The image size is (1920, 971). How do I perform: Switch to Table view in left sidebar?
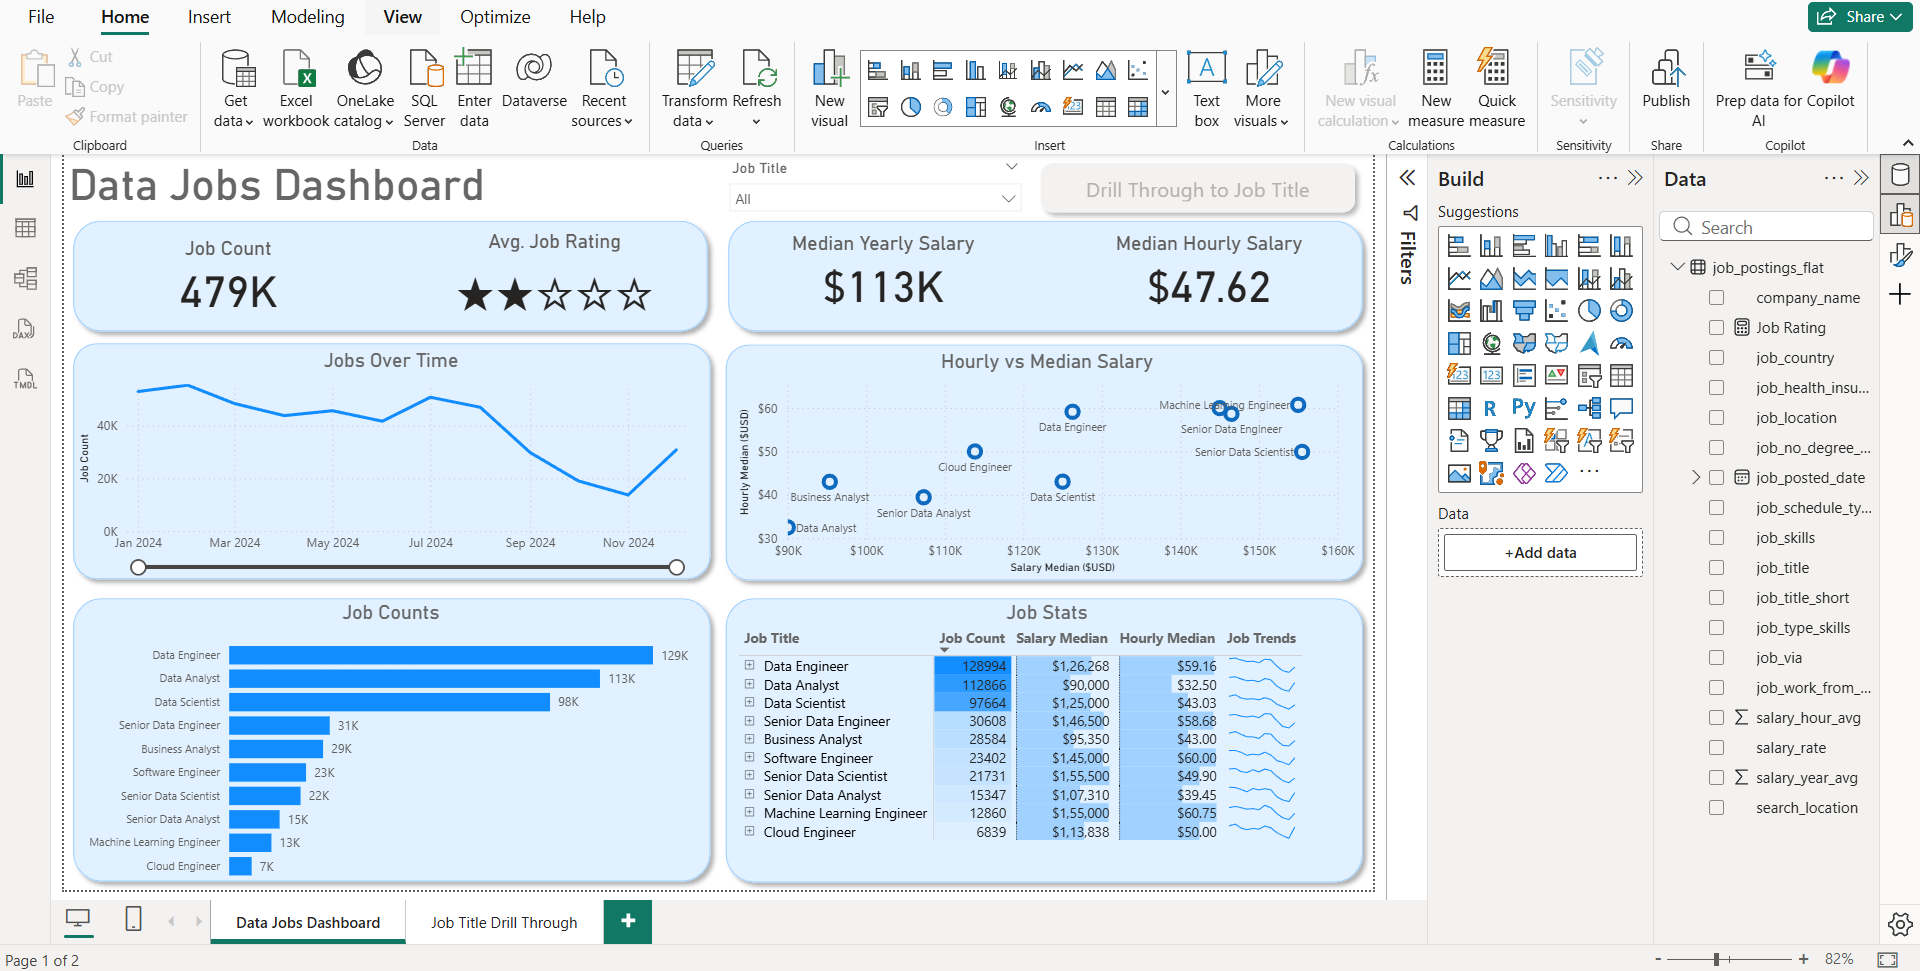click(26, 228)
